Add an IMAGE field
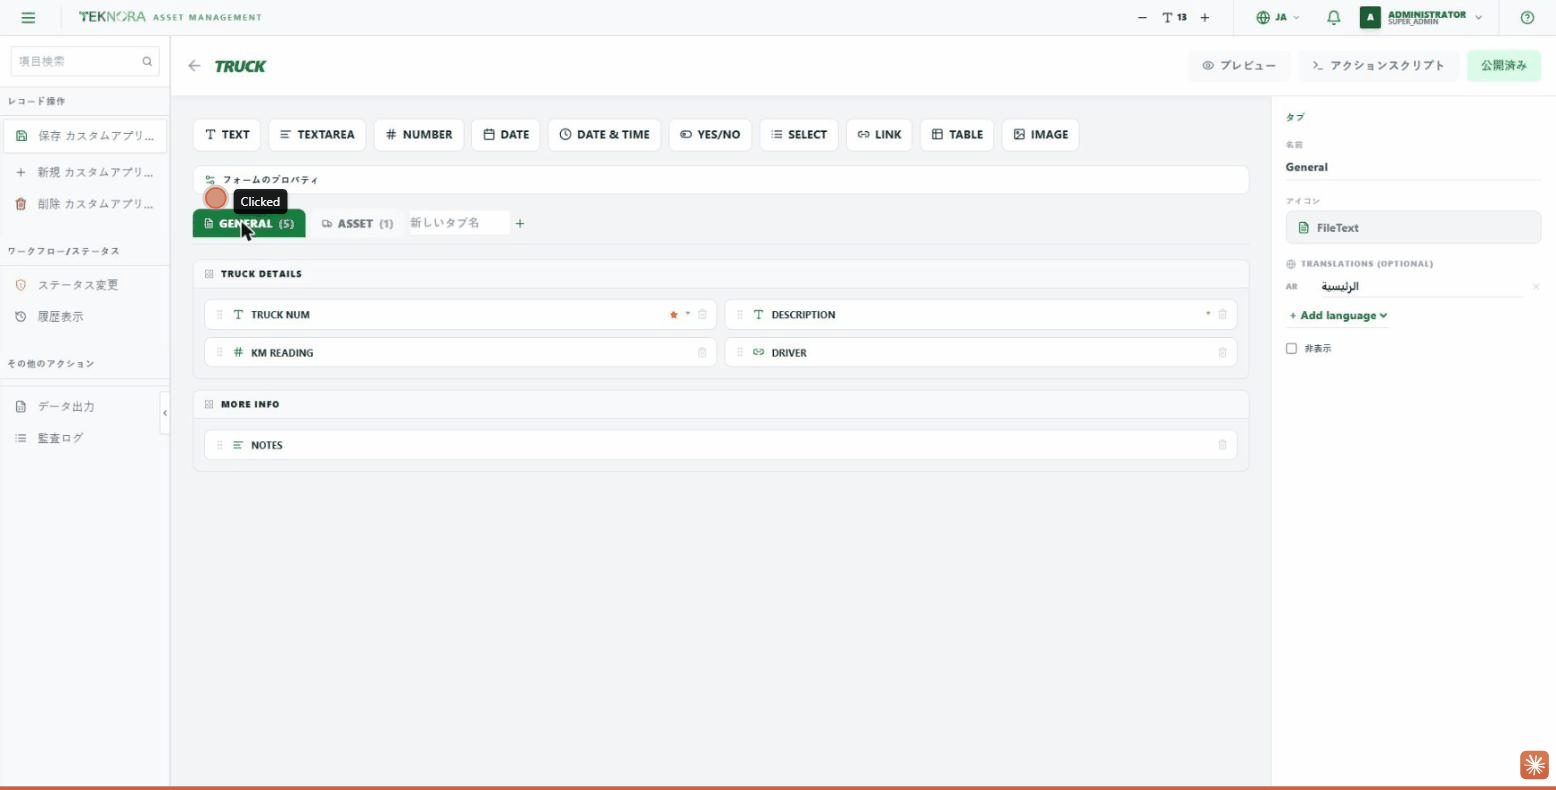This screenshot has height=790, width=1556. (1040, 134)
